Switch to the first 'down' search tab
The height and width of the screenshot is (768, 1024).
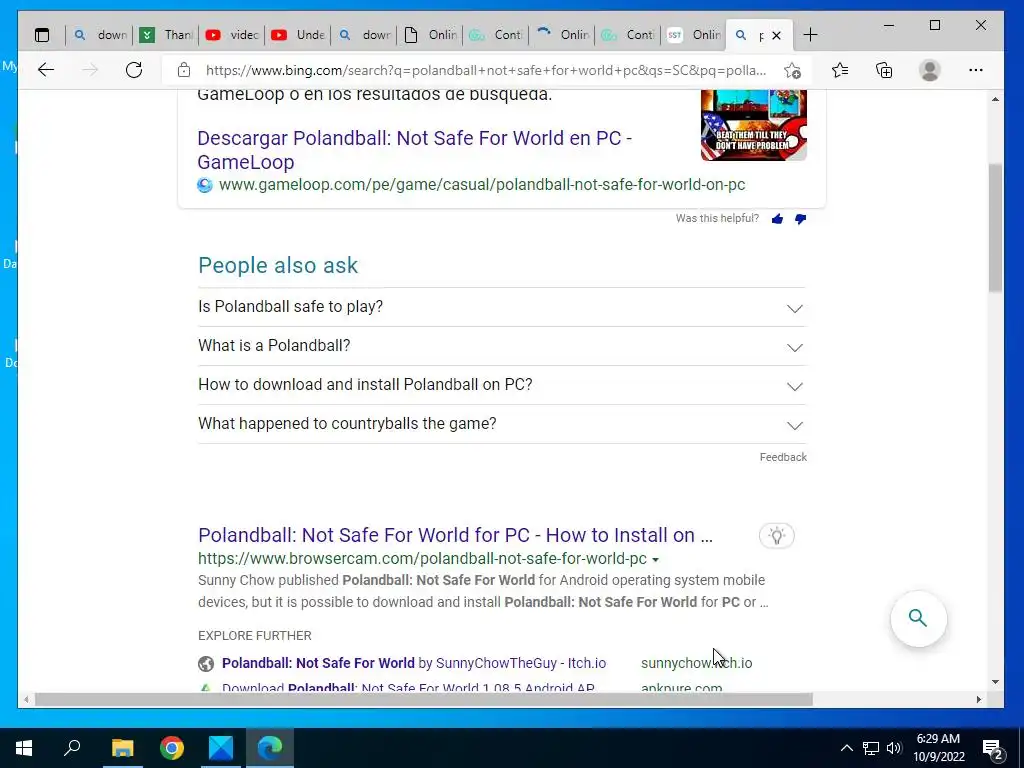click(100, 35)
